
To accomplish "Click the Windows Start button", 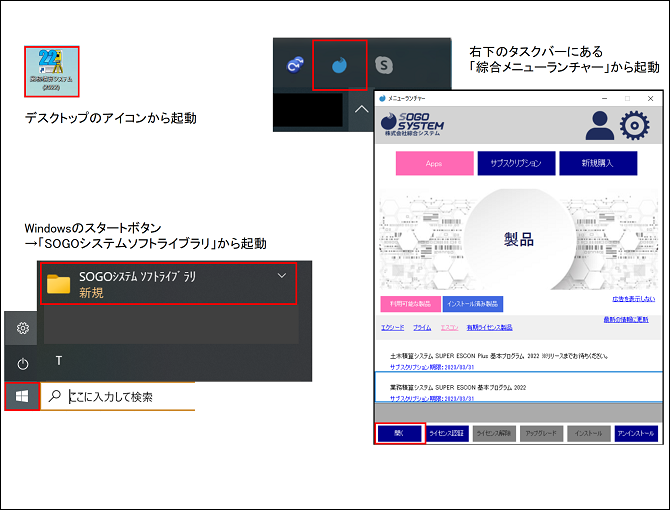I will point(22,396).
